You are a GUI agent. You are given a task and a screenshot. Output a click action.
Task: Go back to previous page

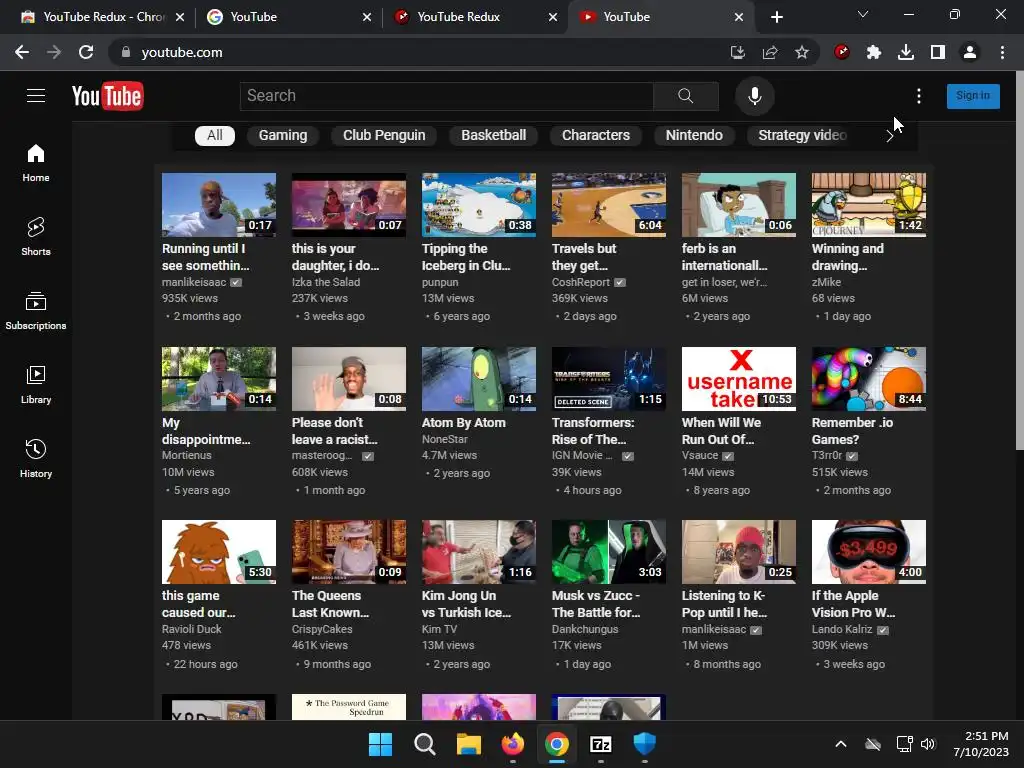(x=22, y=52)
